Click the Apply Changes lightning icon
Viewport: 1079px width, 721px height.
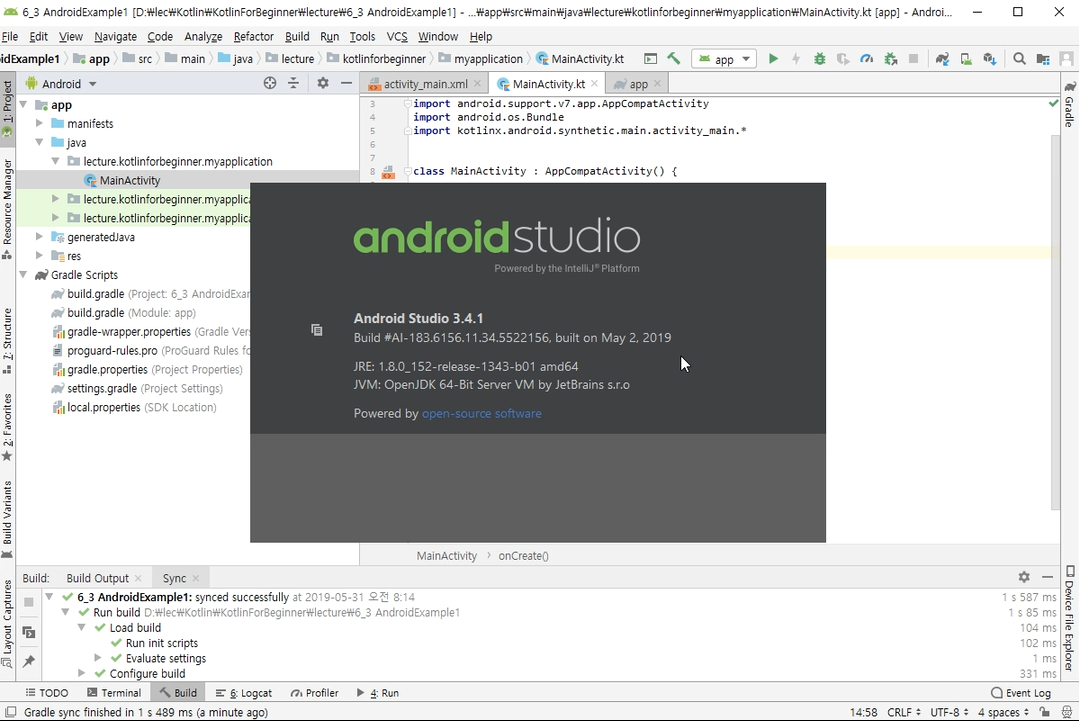tap(796, 59)
